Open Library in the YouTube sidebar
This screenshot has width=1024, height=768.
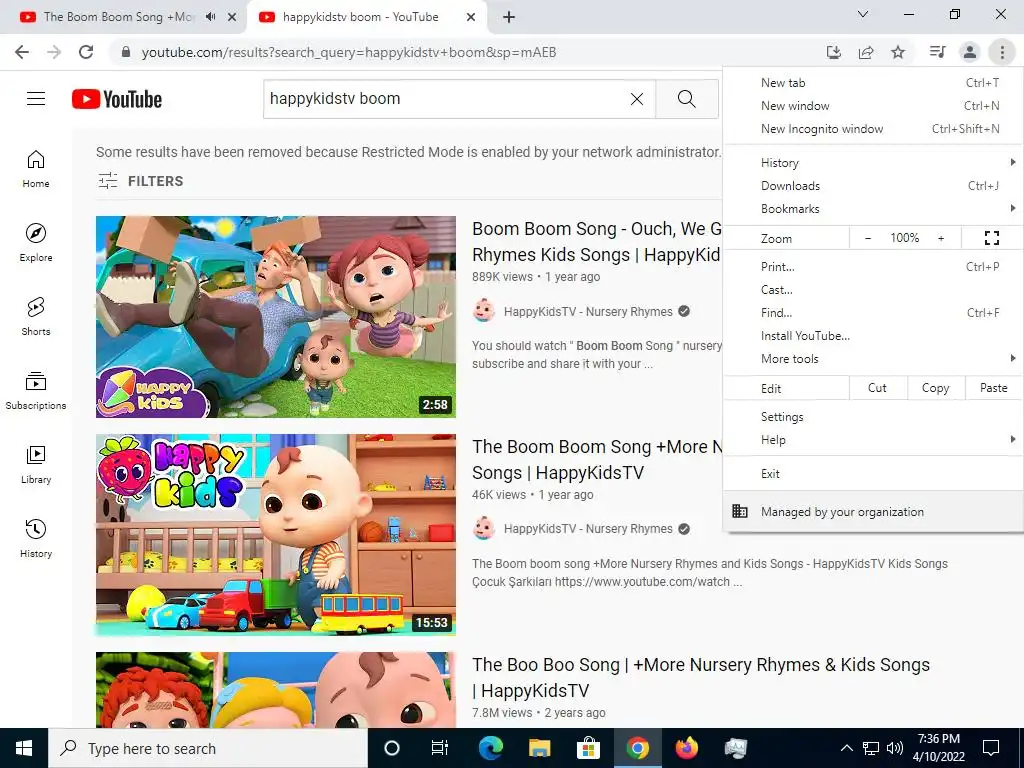tap(36, 464)
